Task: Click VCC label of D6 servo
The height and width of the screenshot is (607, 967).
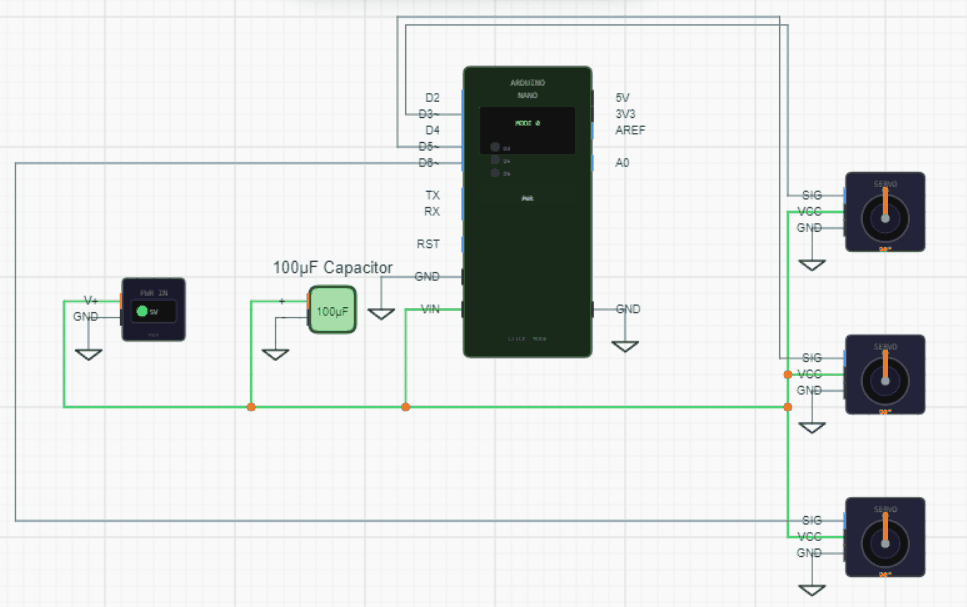Action: [810, 537]
